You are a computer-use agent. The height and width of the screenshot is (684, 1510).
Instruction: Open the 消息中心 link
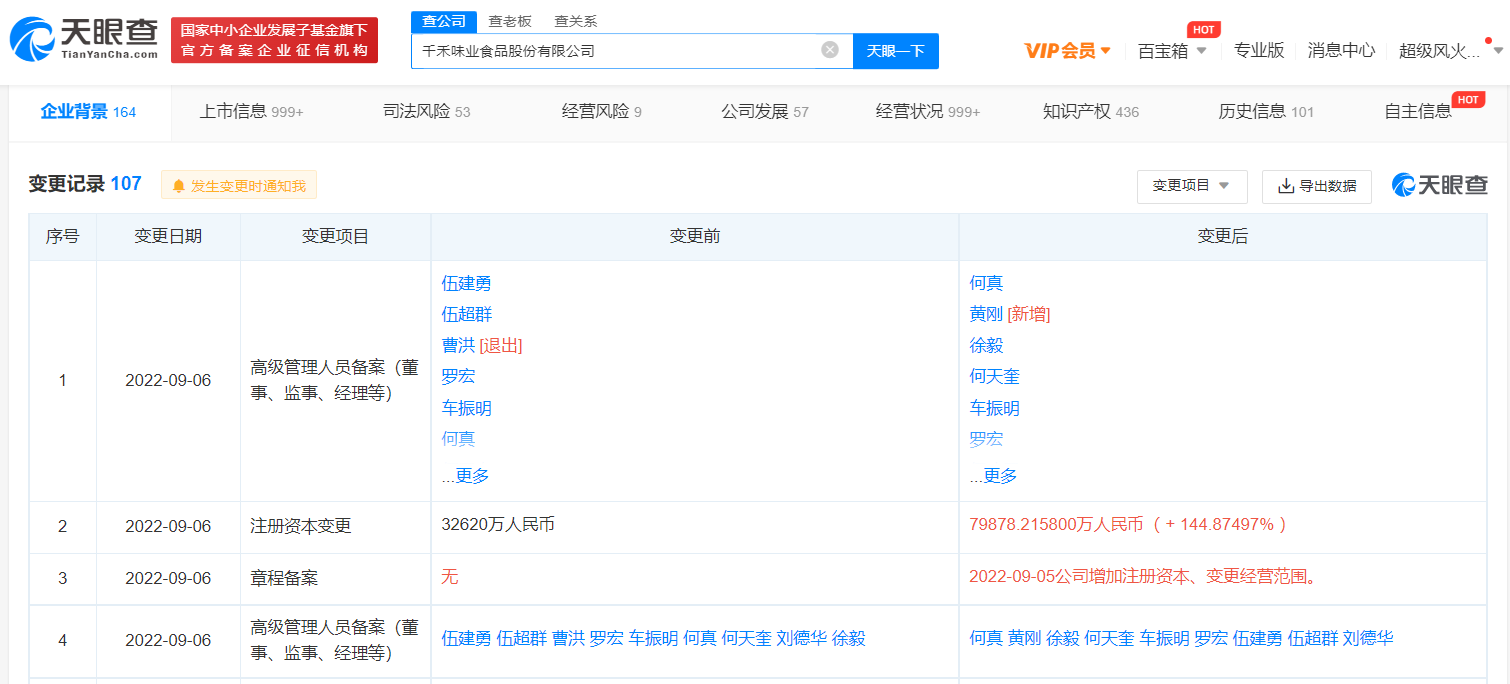click(x=1341, y=50)
